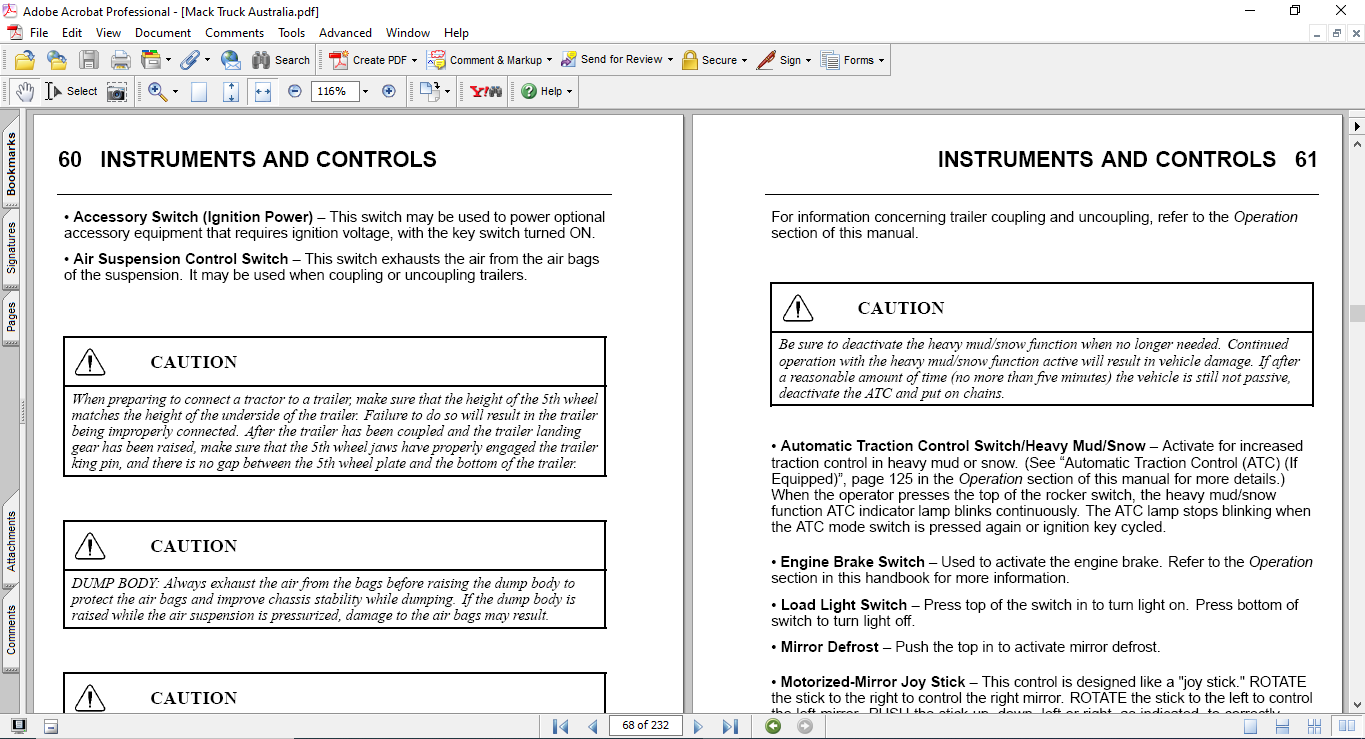Click the Secure padlock button

[715, 60]
